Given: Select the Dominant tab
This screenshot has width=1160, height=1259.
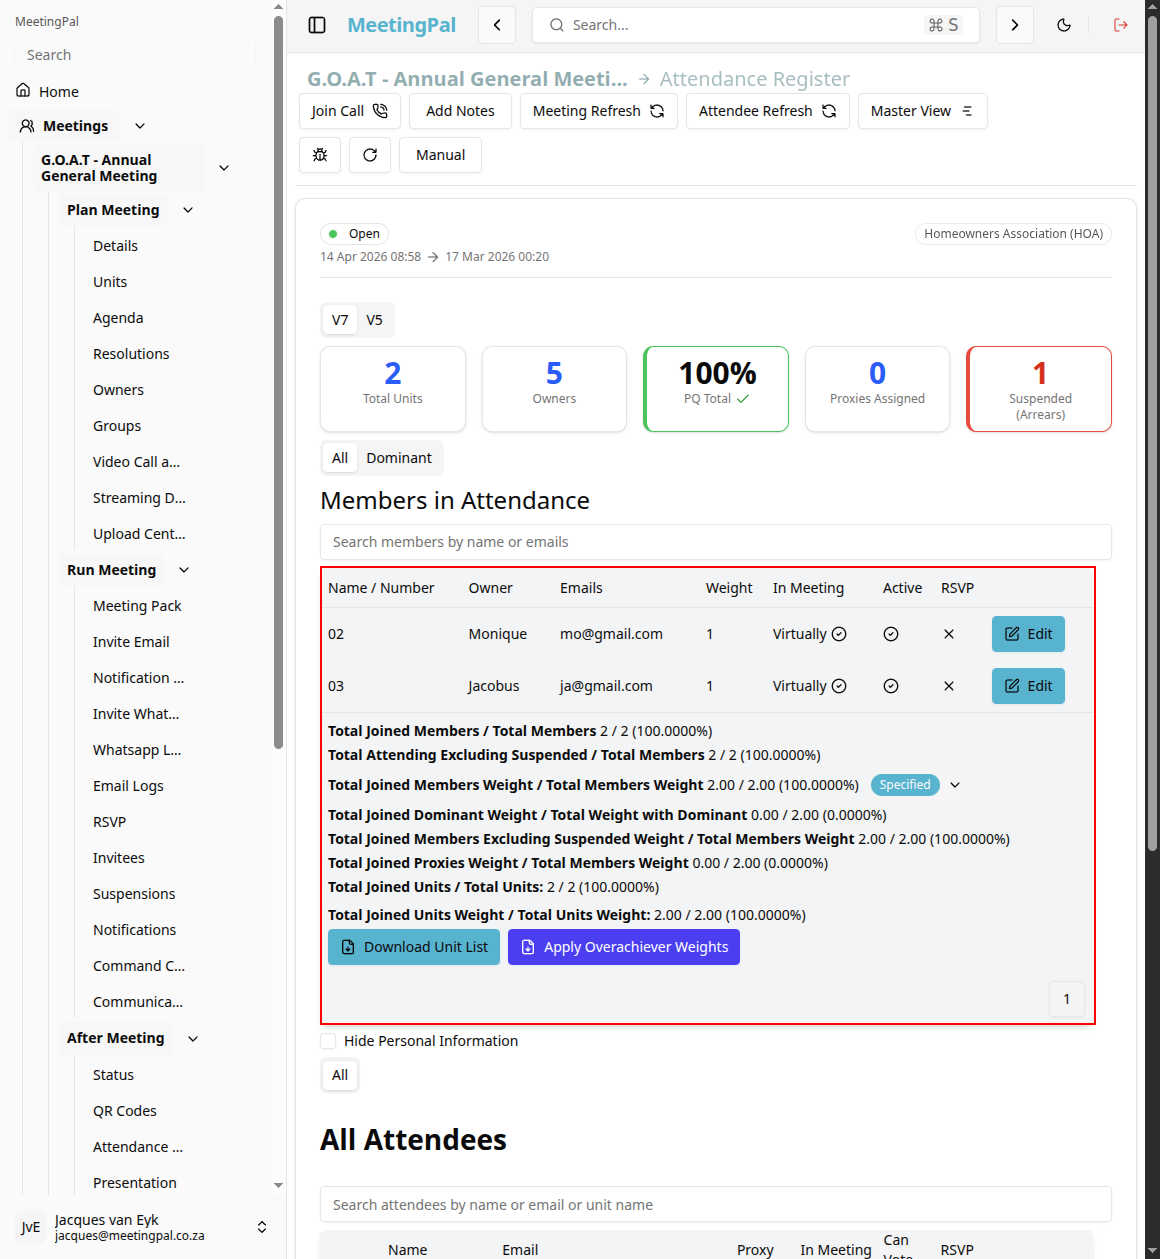Looking at the screenshot, I should coord(399,458).
